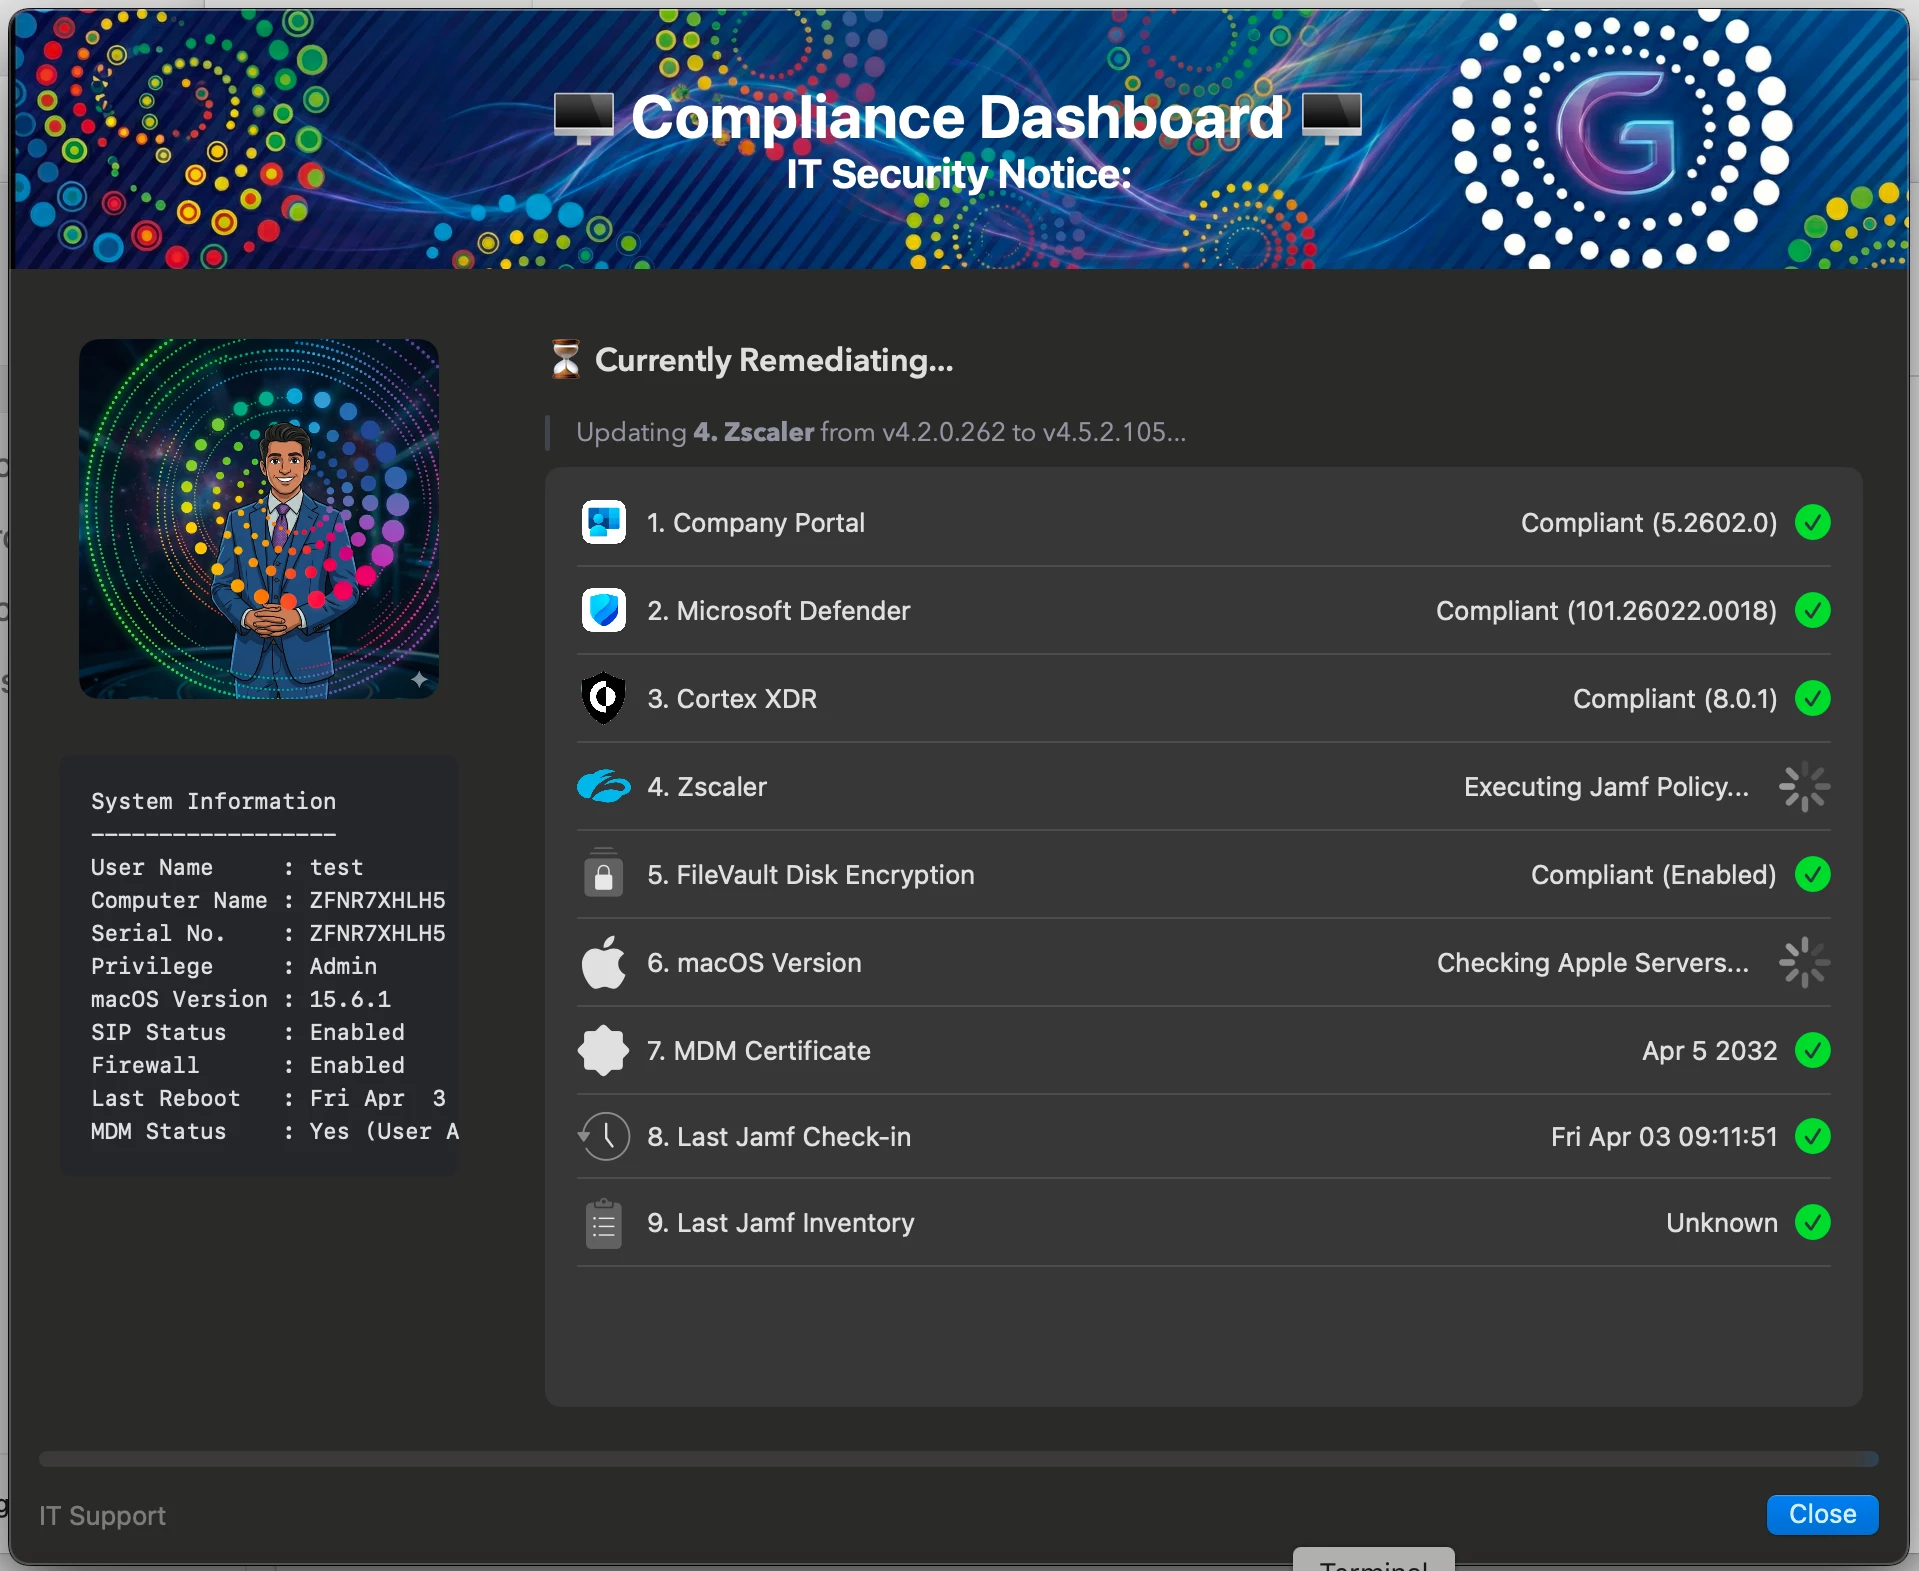This screenshot has height=1571, width=1919.
Task: Click the Cortex XDR shield icon
Action: (604, 698)
